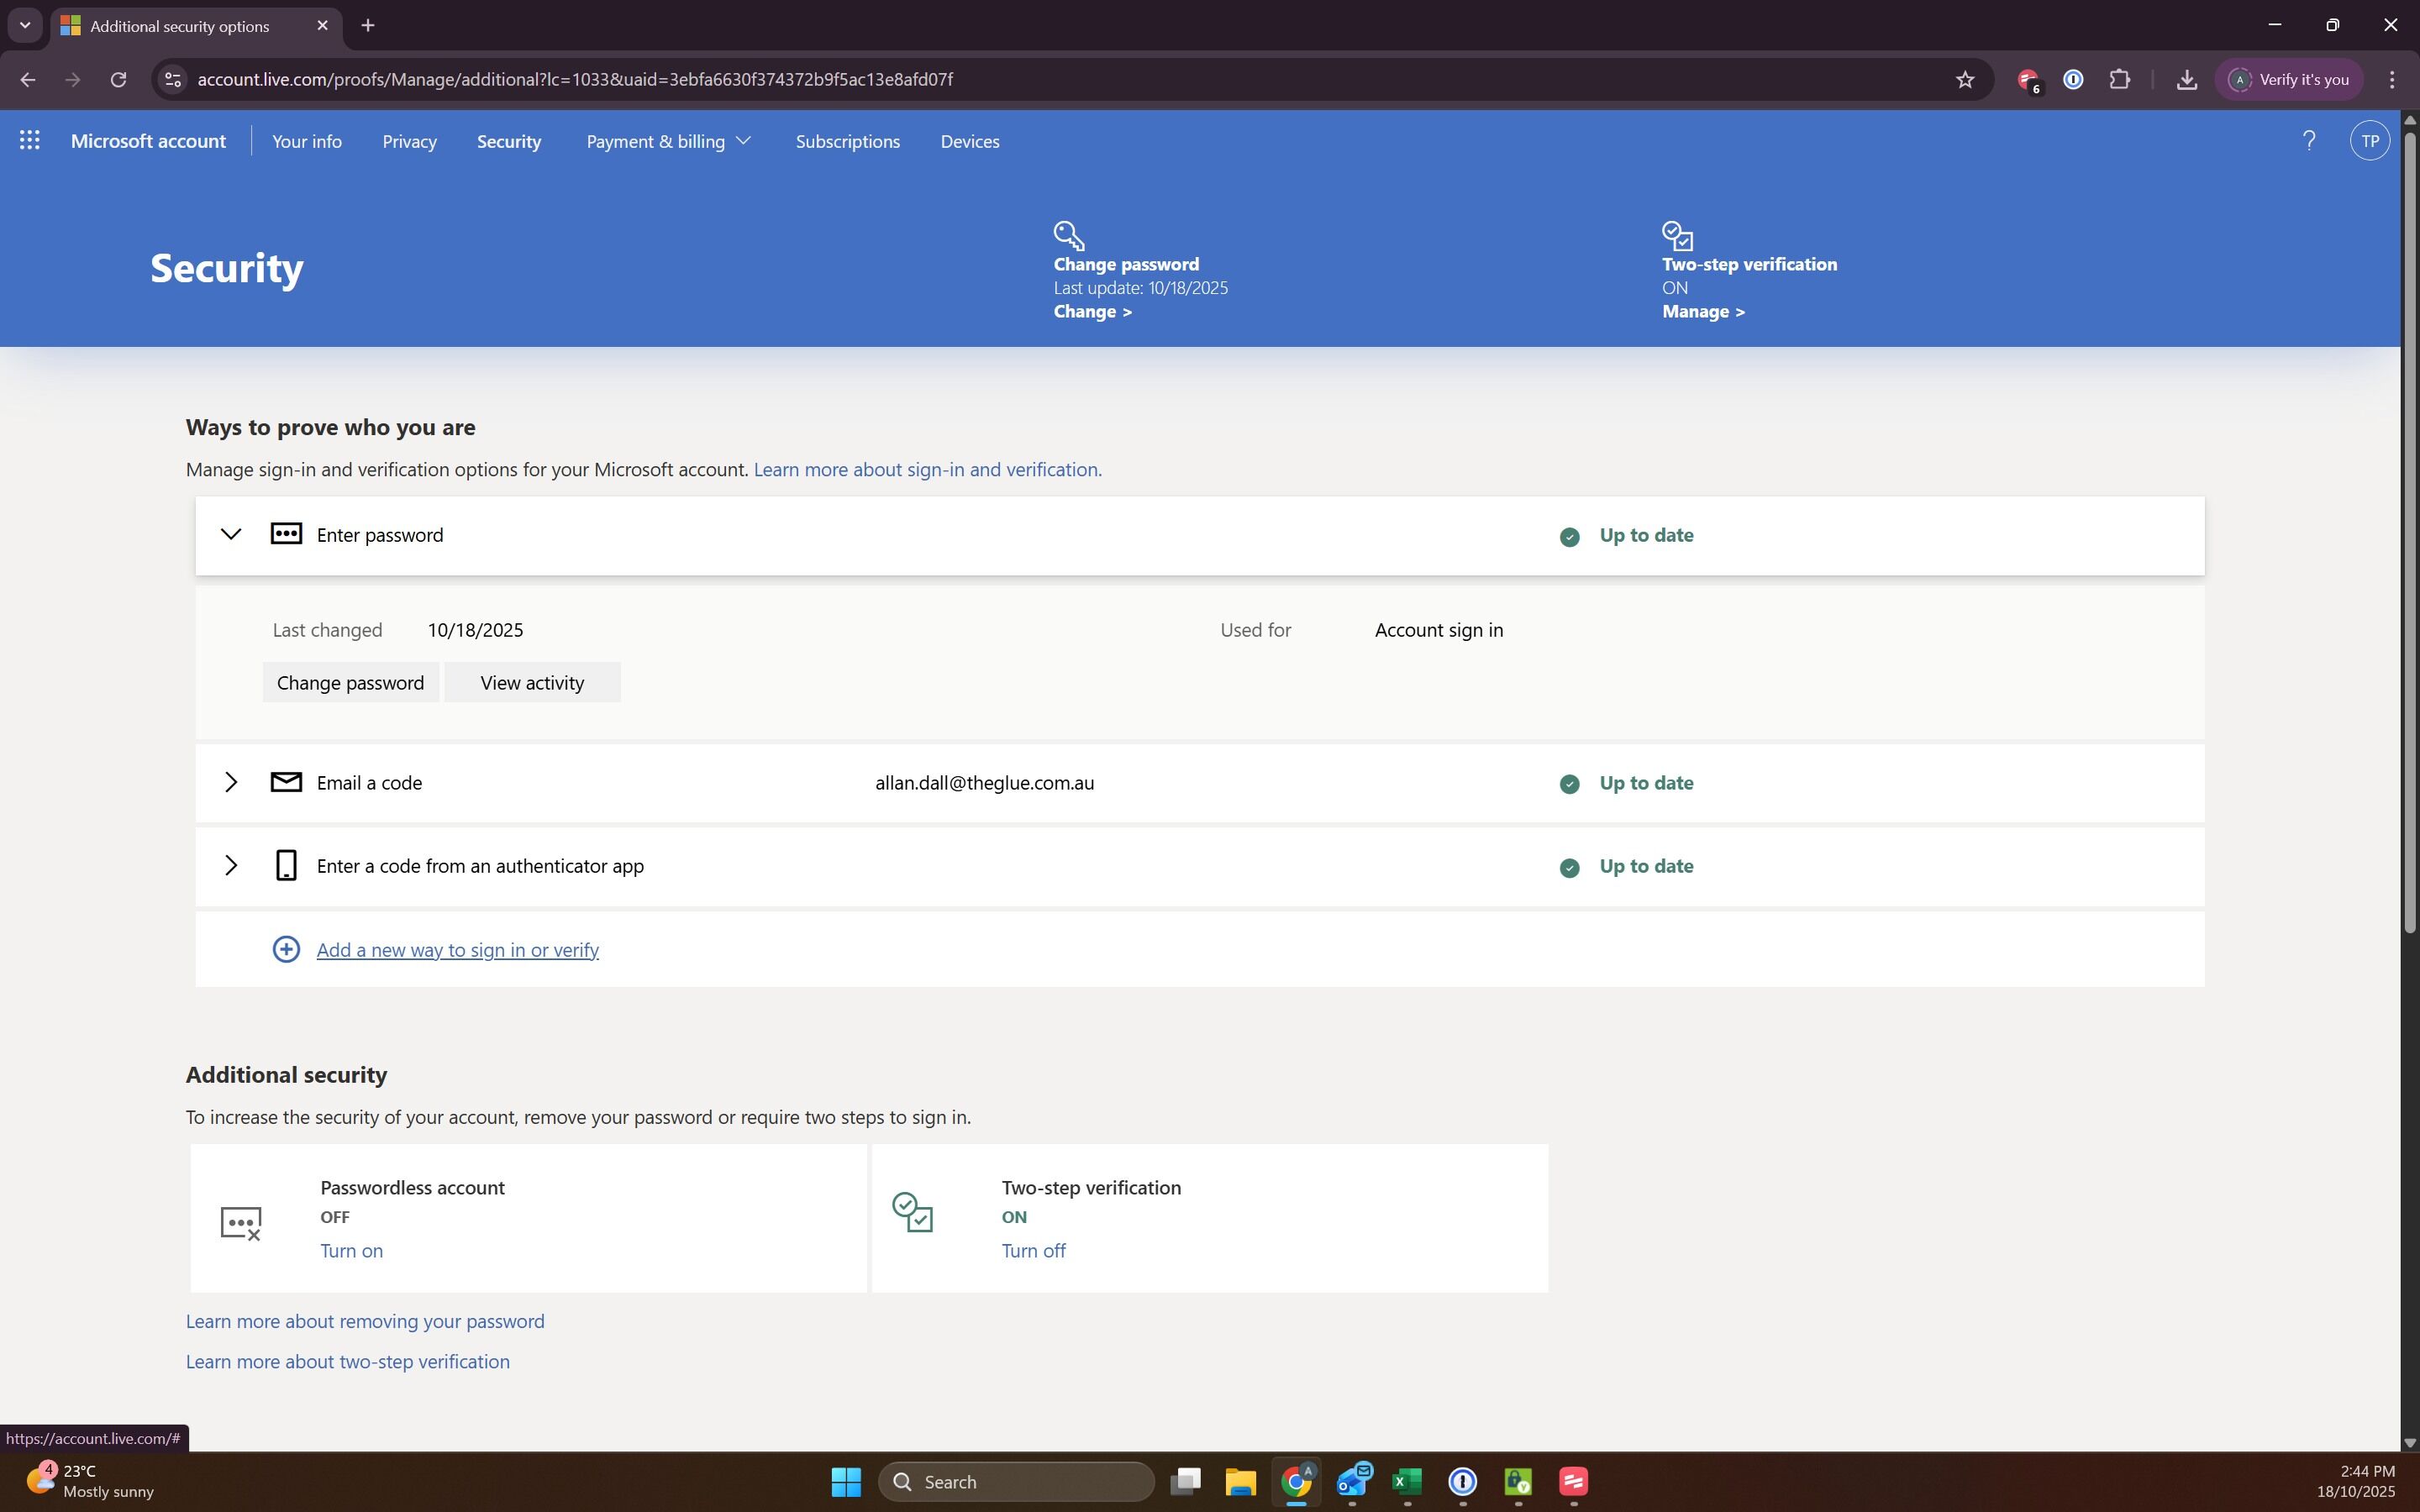The width and height of the screenshot is (2420, 1512).
Task: Turn on Passwordless account
Action: 351,1250
